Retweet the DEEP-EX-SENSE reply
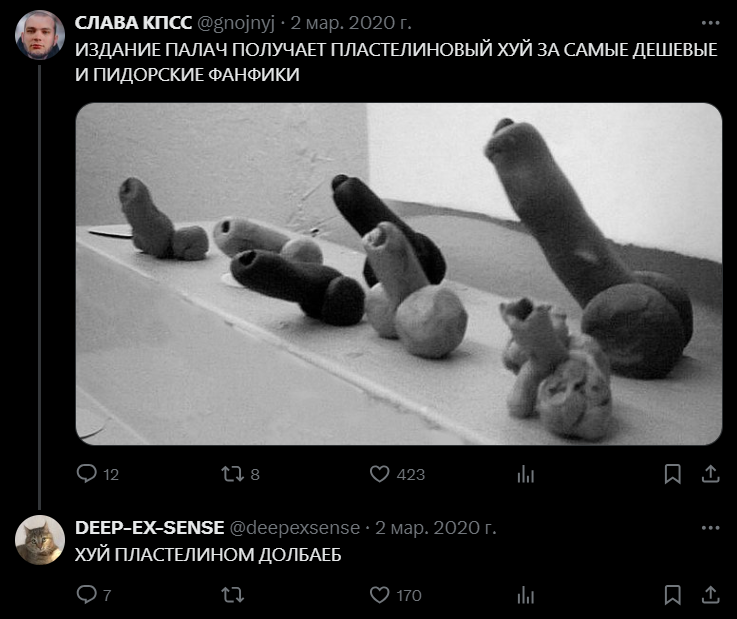737x619 pixels. [233, 595]
